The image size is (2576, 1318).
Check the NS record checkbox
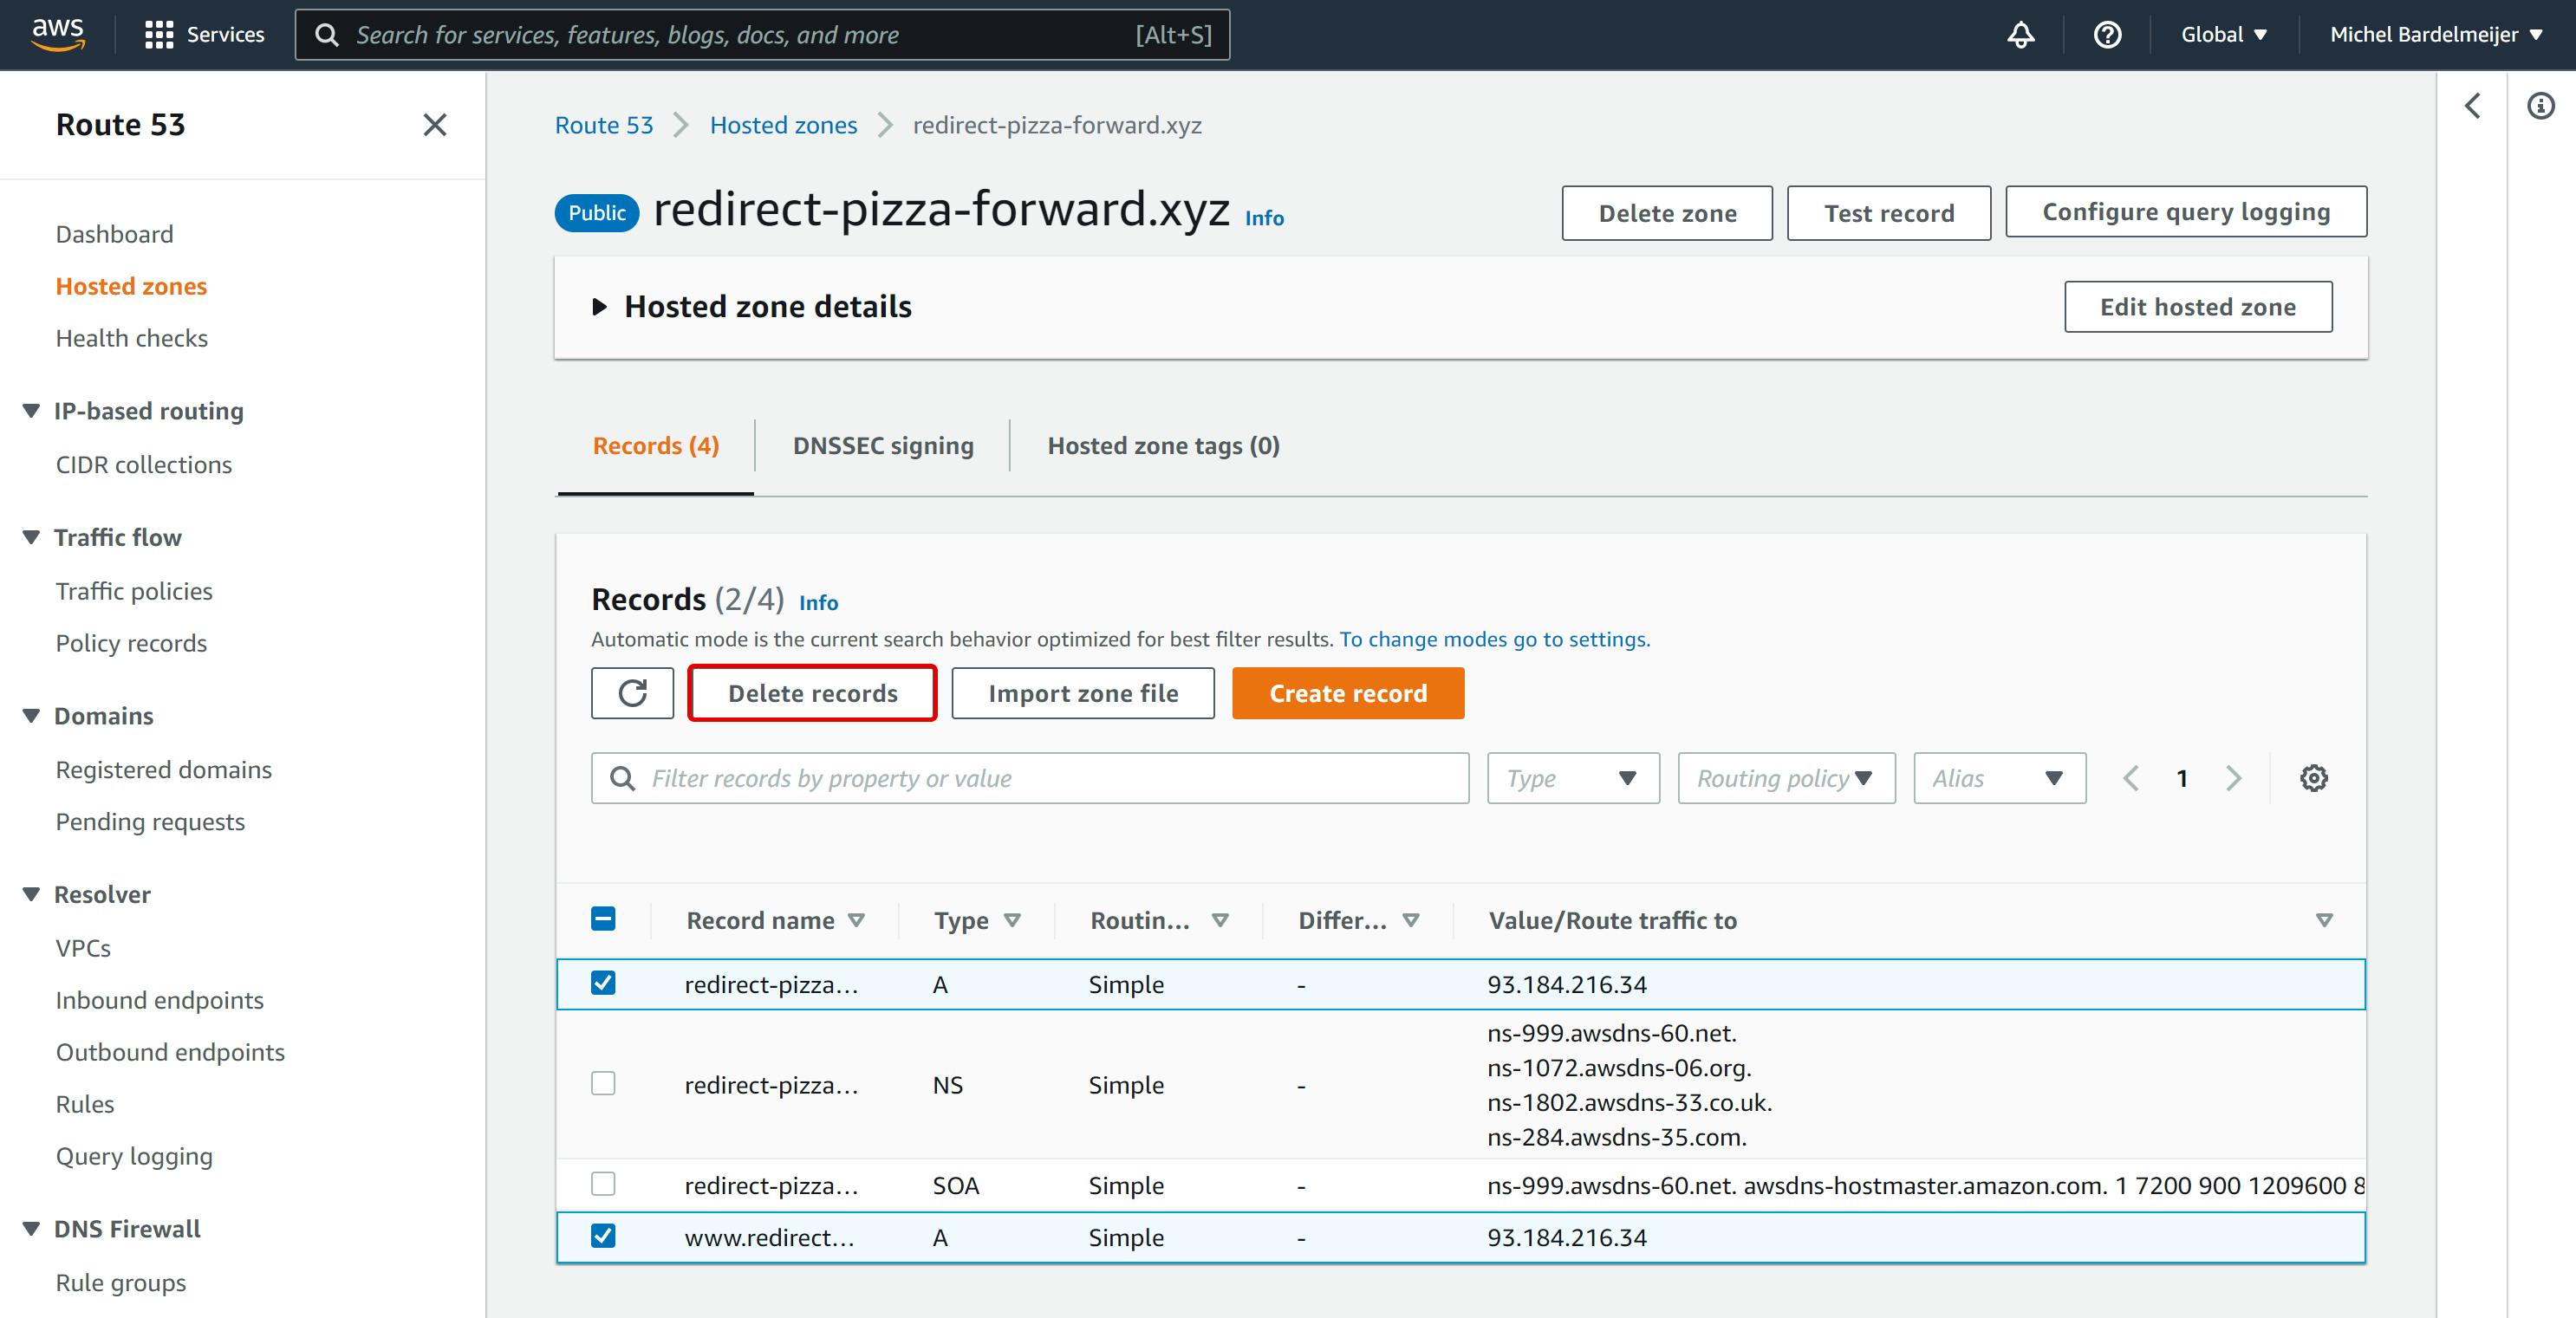tap(603, 1083)
